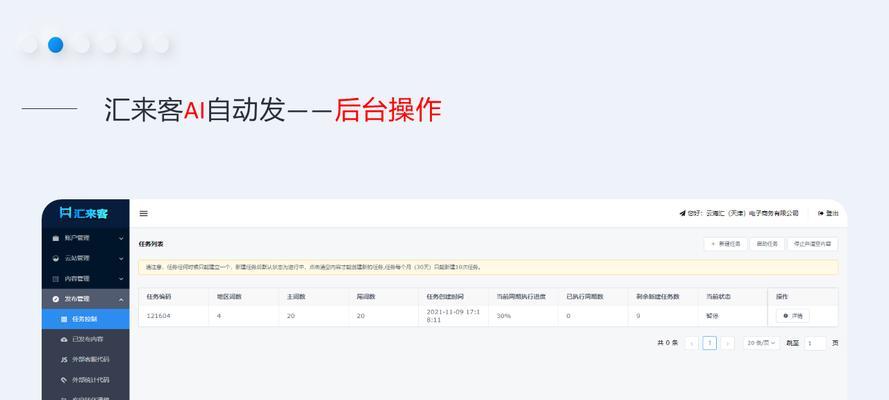Viewport: 889px width, 400px height.
Task: Click the 操作 column header
Action: click(782, 297)
